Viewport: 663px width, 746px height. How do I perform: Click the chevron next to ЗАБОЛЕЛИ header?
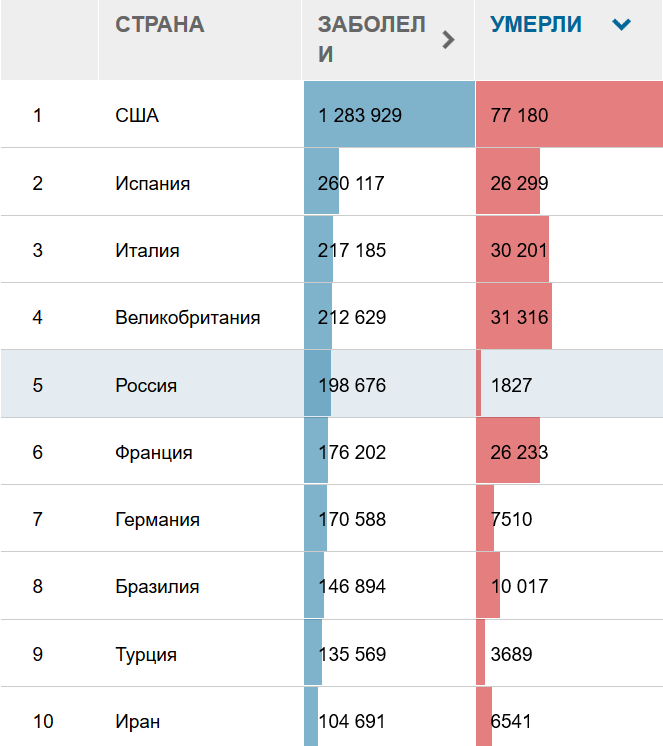tap(448, 40)
